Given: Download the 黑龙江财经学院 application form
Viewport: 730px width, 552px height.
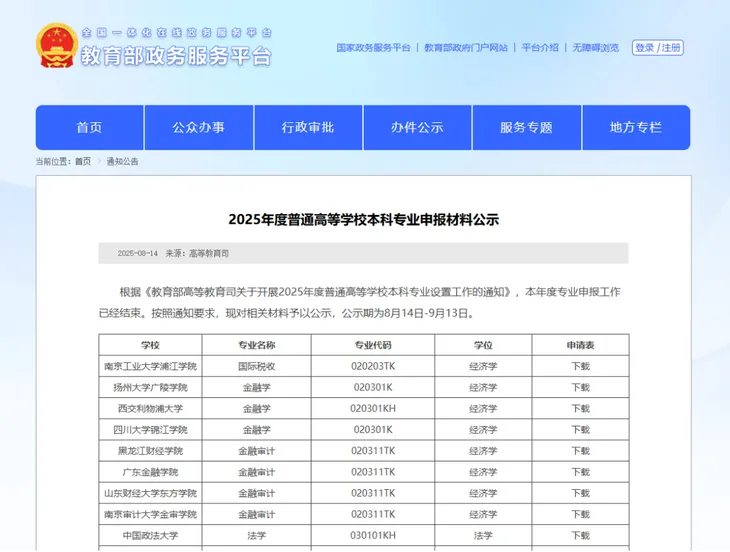Looking at the screenshot, I should (580, 450).
